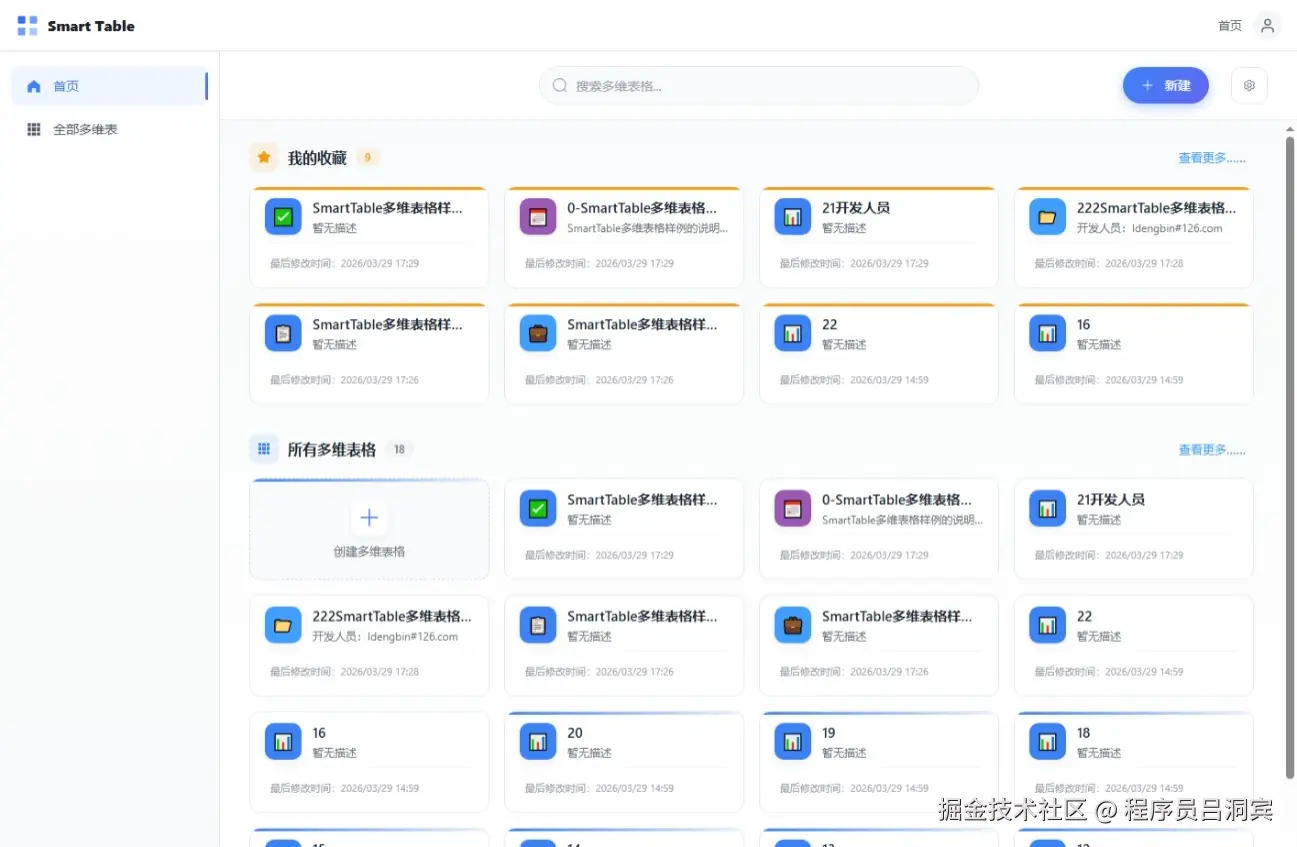Screen dimensions: 1297x847
Task: Click the 21开发人员 chart icon under 所有多维表格
Action: 1048,509
